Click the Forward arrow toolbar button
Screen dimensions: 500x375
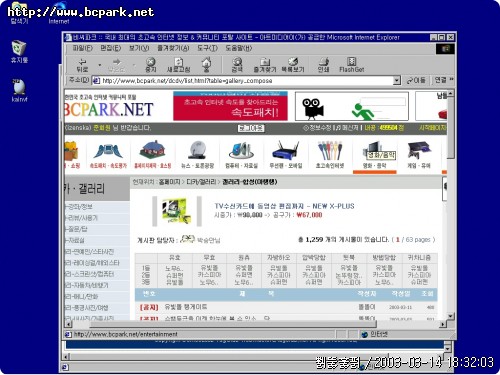(116, 65)
